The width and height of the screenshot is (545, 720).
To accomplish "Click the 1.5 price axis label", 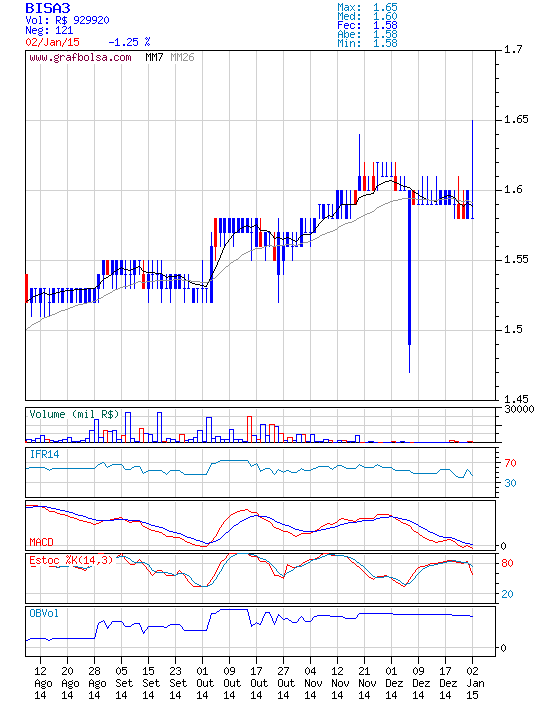I will (x=513, y=330).
